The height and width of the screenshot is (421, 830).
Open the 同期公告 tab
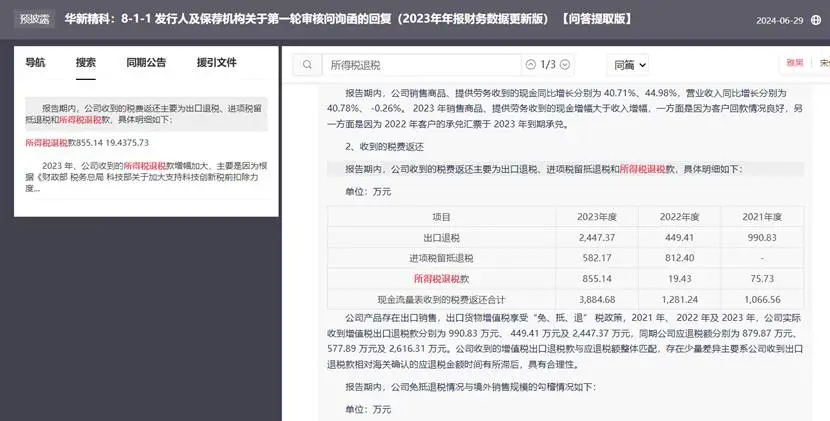[146, 62]
